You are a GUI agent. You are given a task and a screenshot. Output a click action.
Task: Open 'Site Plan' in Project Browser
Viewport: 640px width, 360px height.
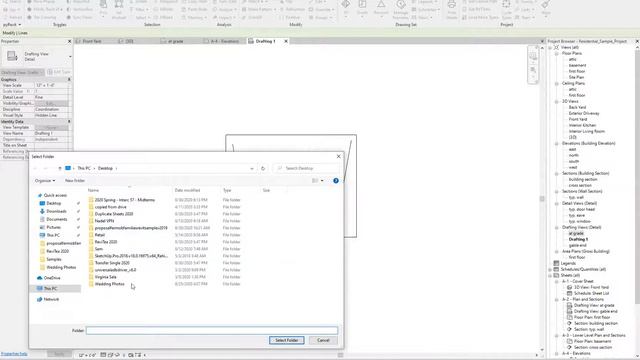(576, 77)
